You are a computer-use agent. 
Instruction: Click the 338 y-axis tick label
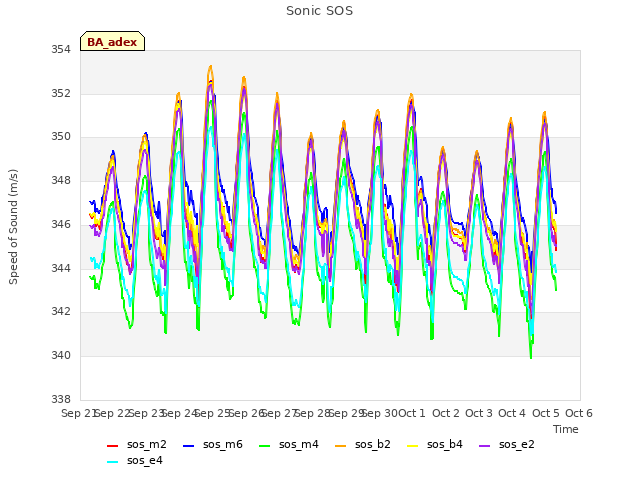pos(61,399)
